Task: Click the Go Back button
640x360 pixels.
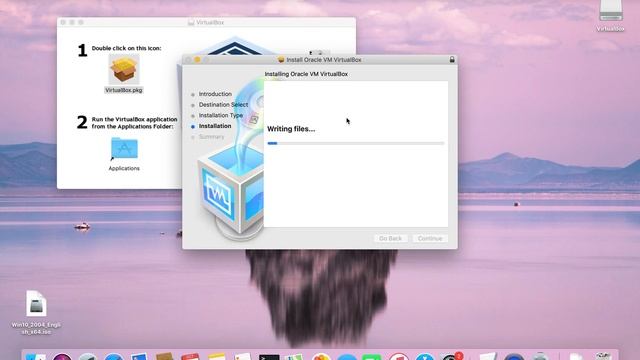Action: point(390,238)
